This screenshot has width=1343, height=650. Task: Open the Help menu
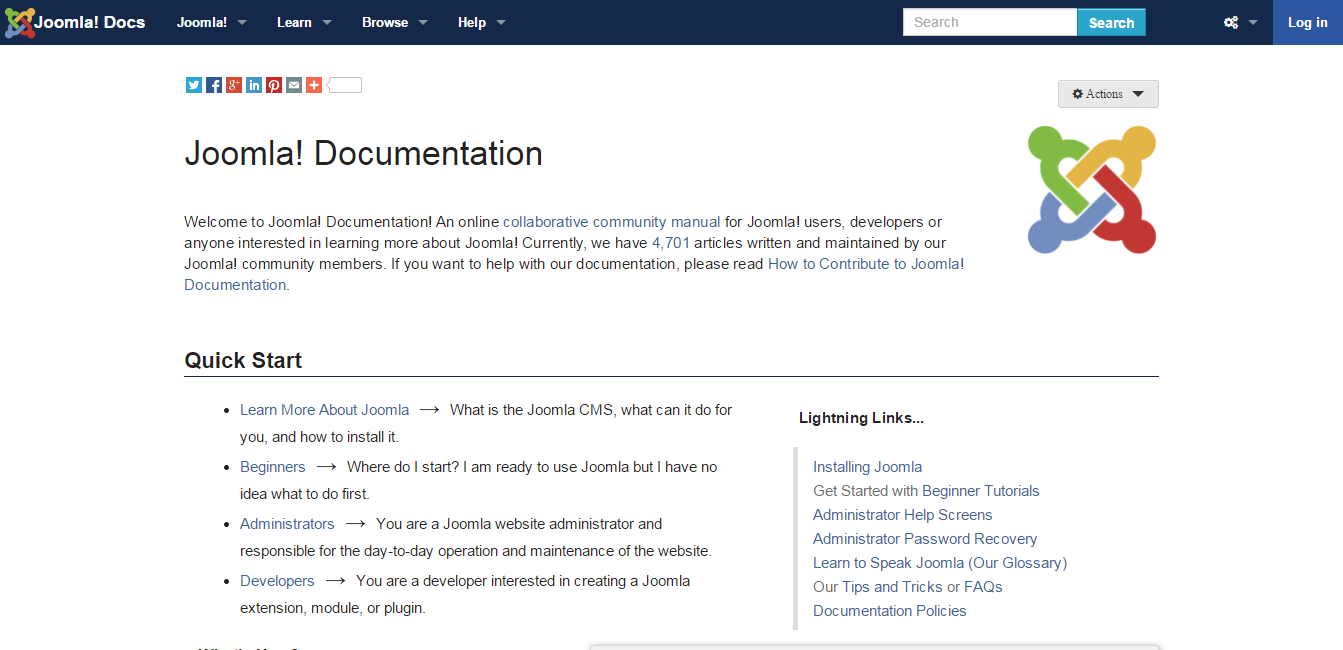(481, 21)
